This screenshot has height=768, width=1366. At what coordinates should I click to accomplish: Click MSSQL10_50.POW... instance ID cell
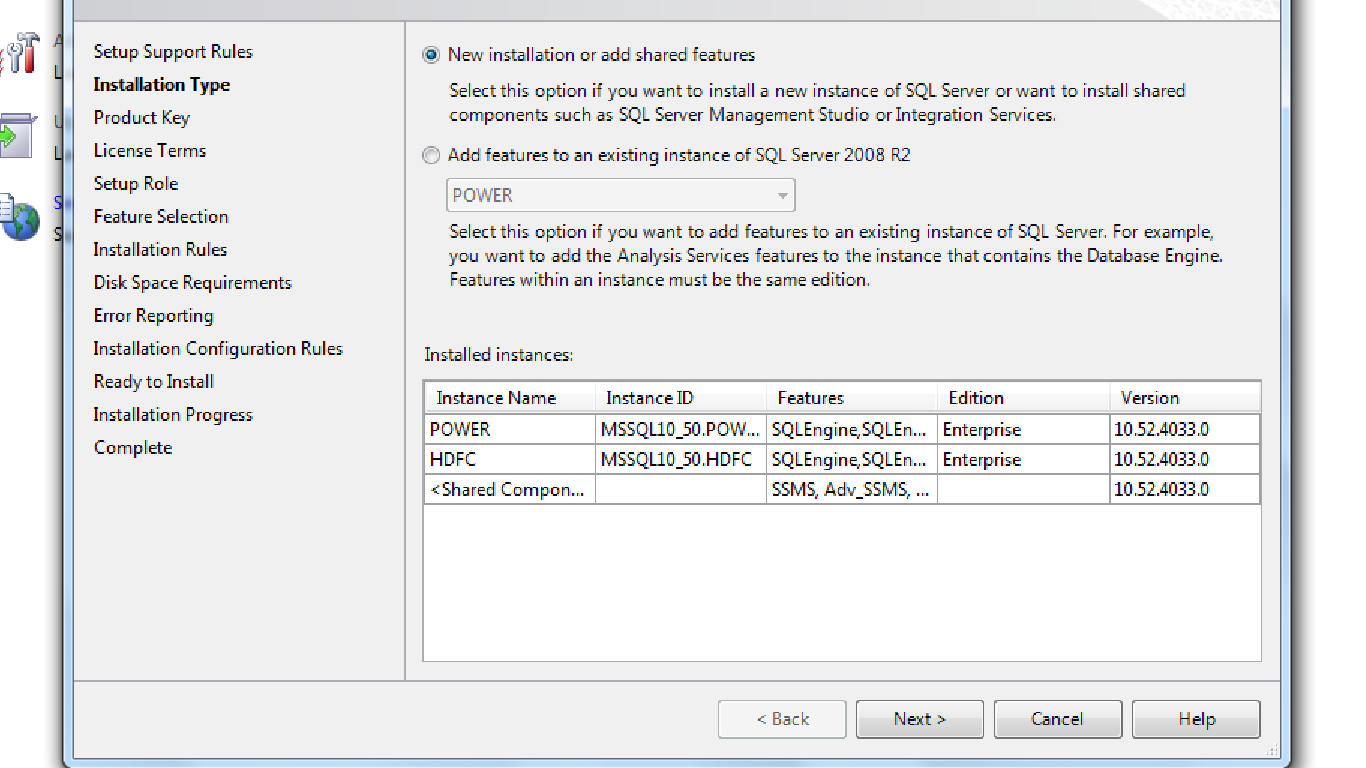681,429
